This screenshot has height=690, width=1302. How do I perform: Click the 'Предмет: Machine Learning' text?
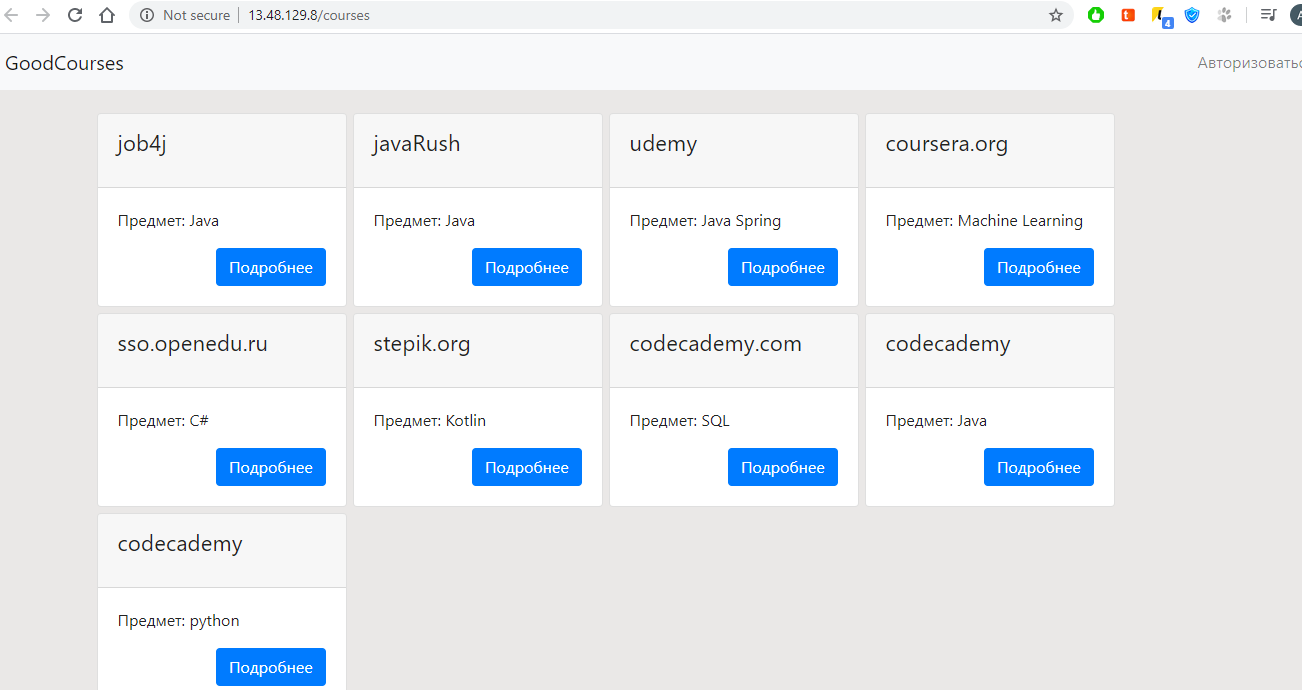(984, 220)
